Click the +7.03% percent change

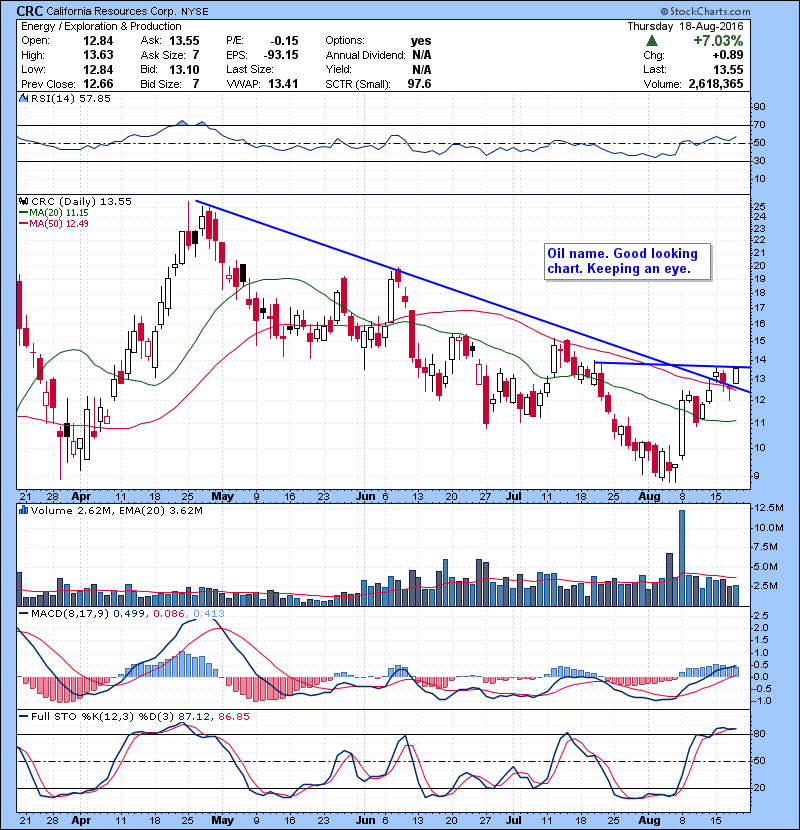pyautogui.click(x=718, y=41)
